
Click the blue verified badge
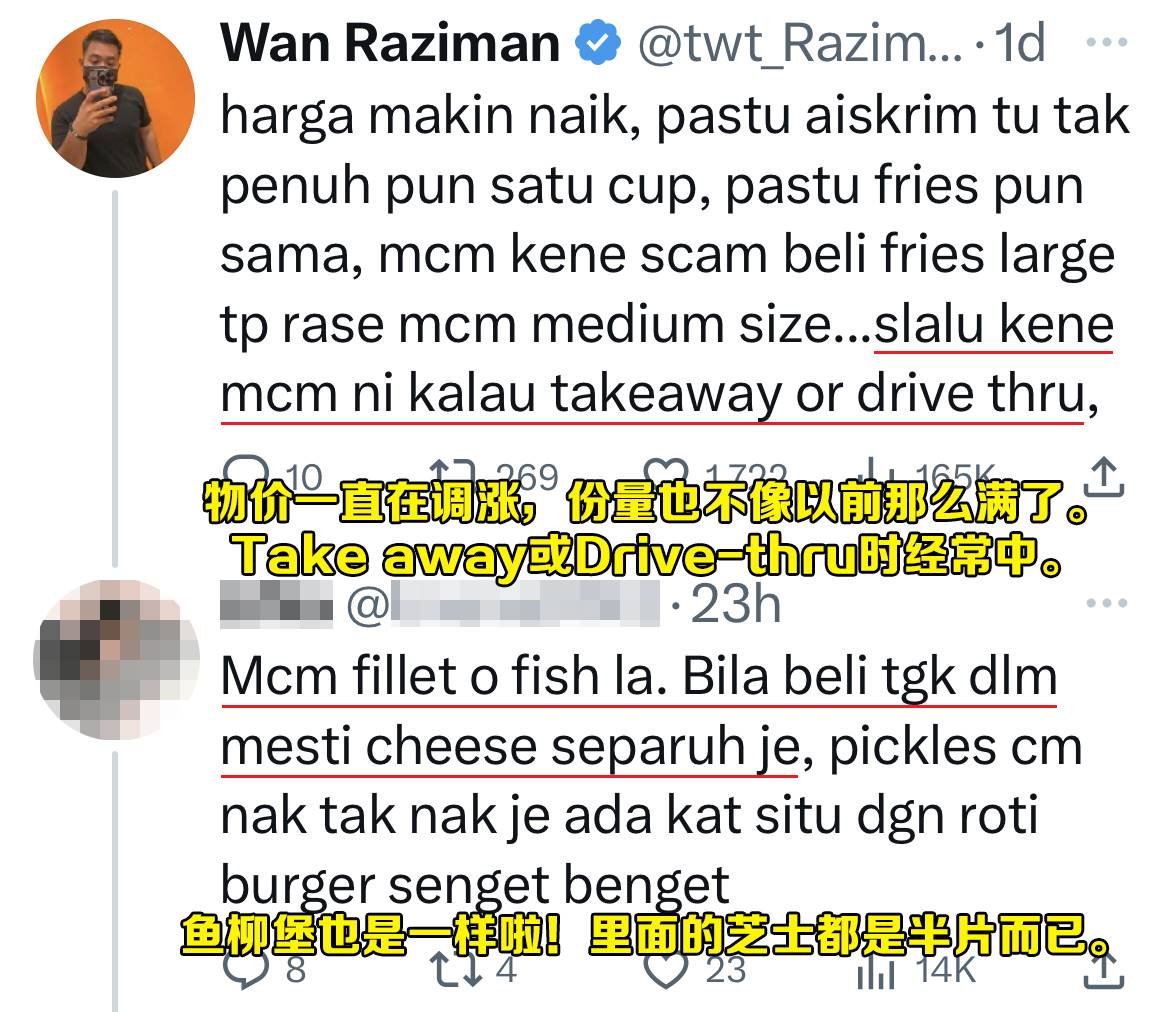click(598, 43)
